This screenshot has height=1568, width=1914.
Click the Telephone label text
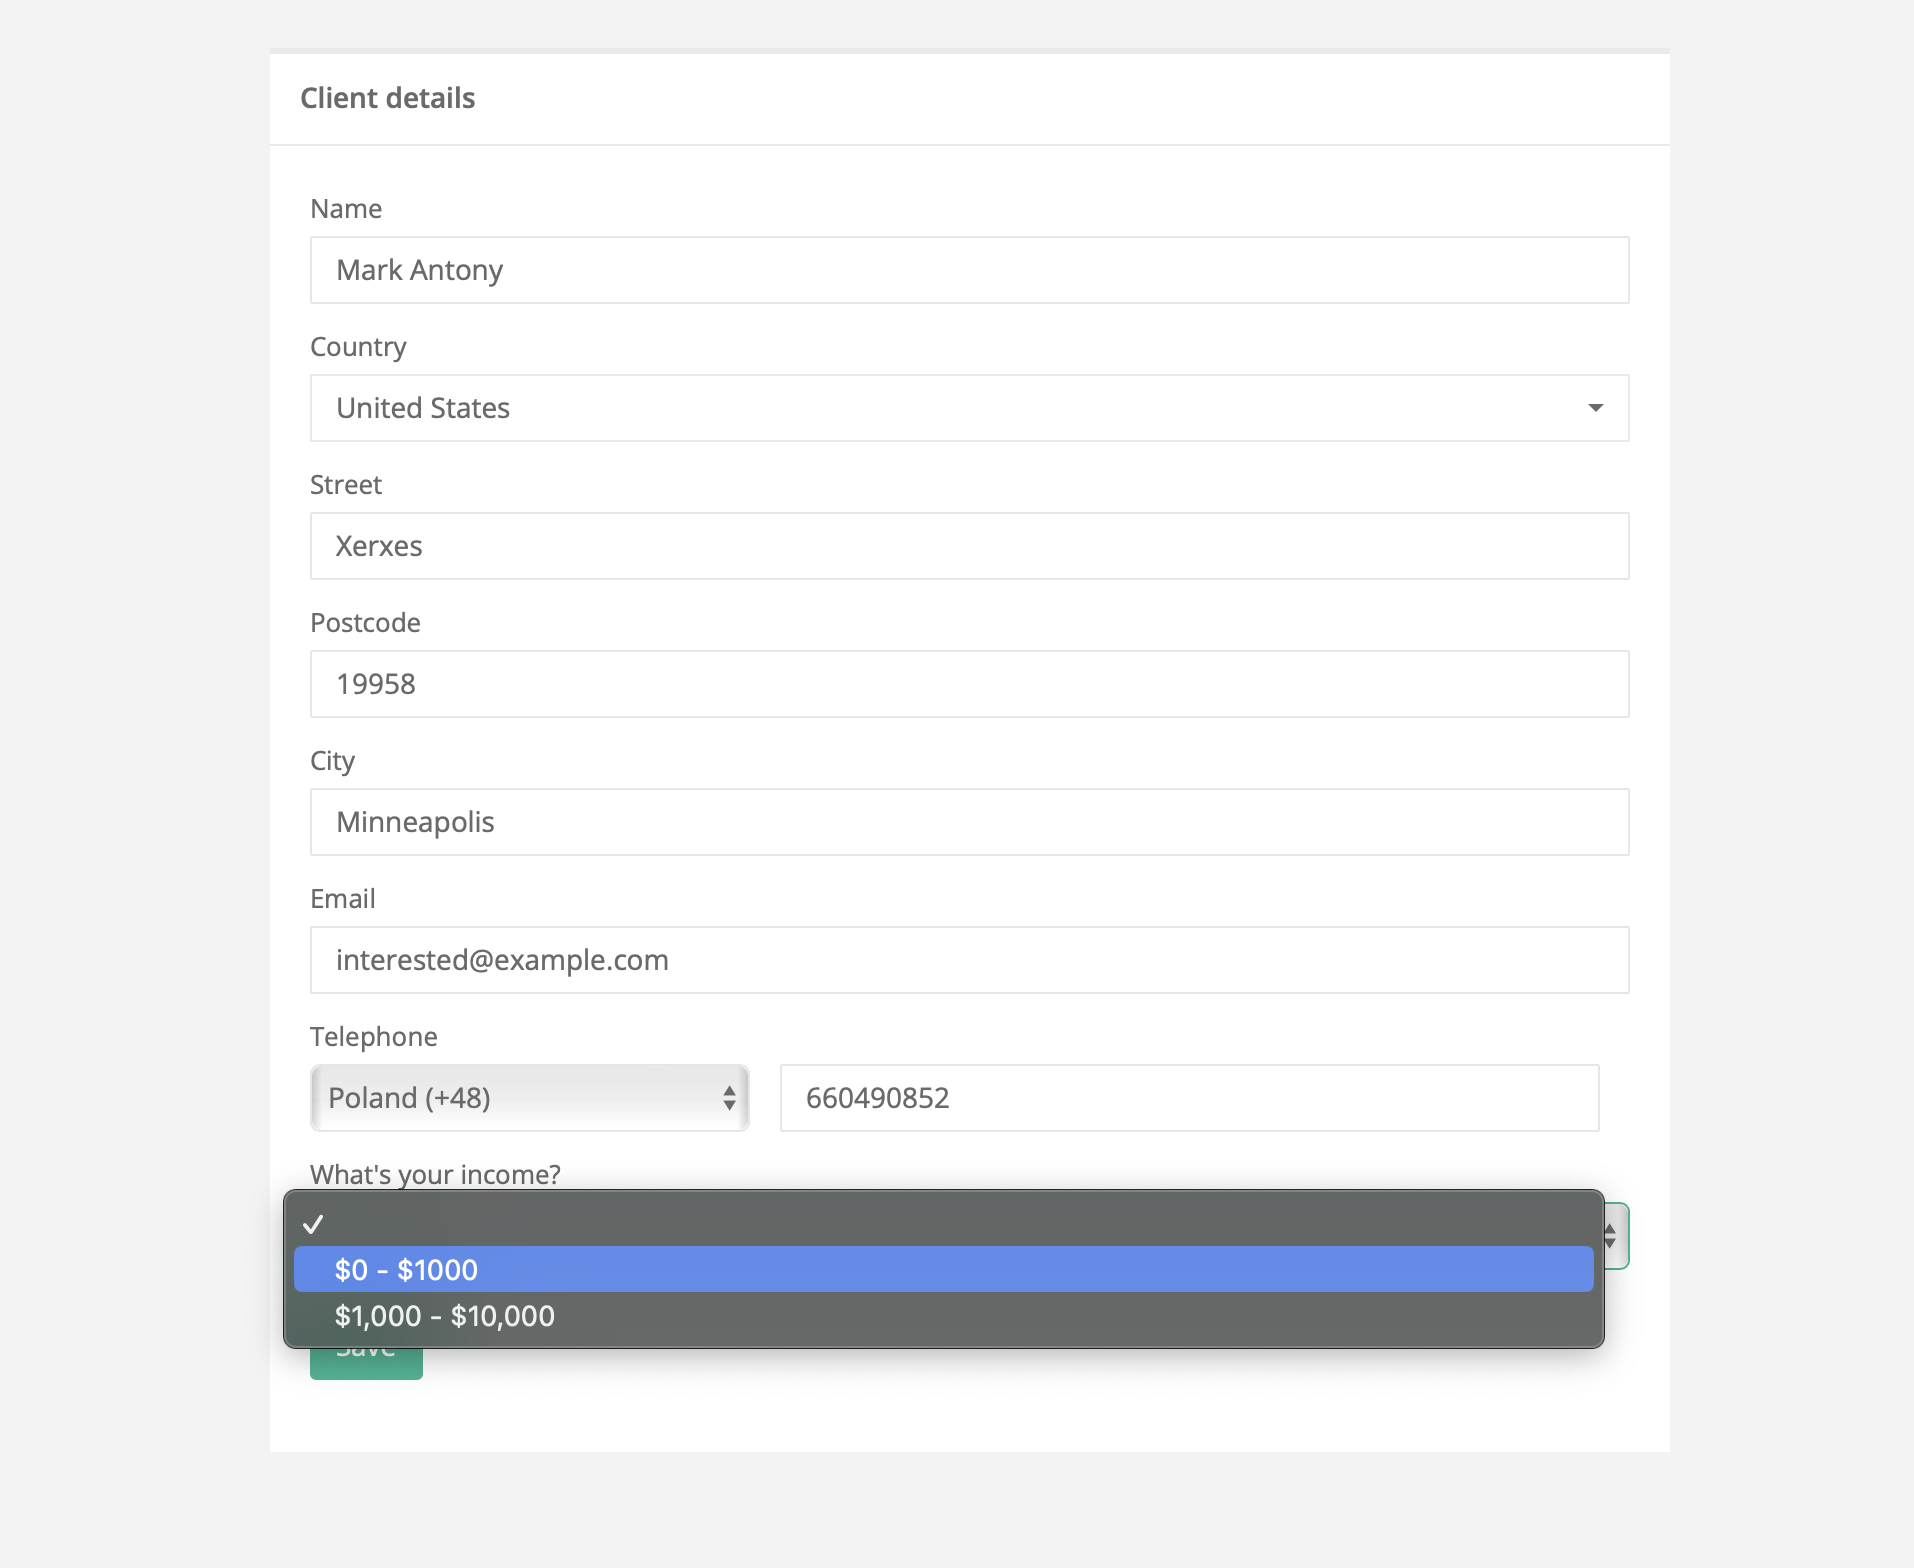tap(373, 1037)
